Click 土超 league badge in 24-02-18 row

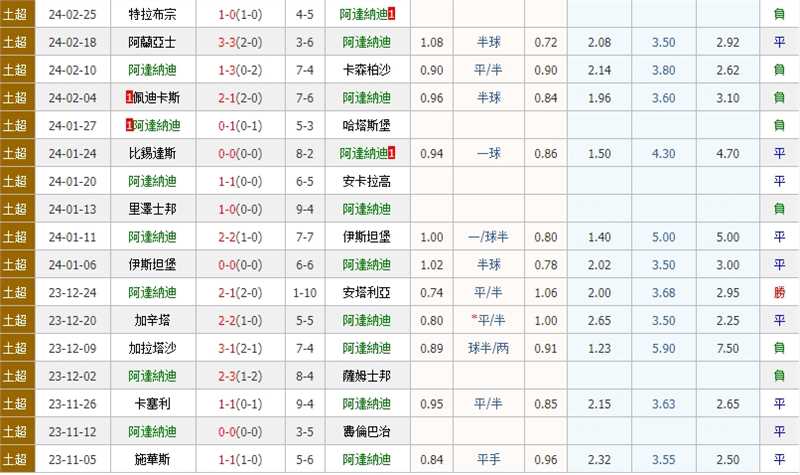click(15, 42)
